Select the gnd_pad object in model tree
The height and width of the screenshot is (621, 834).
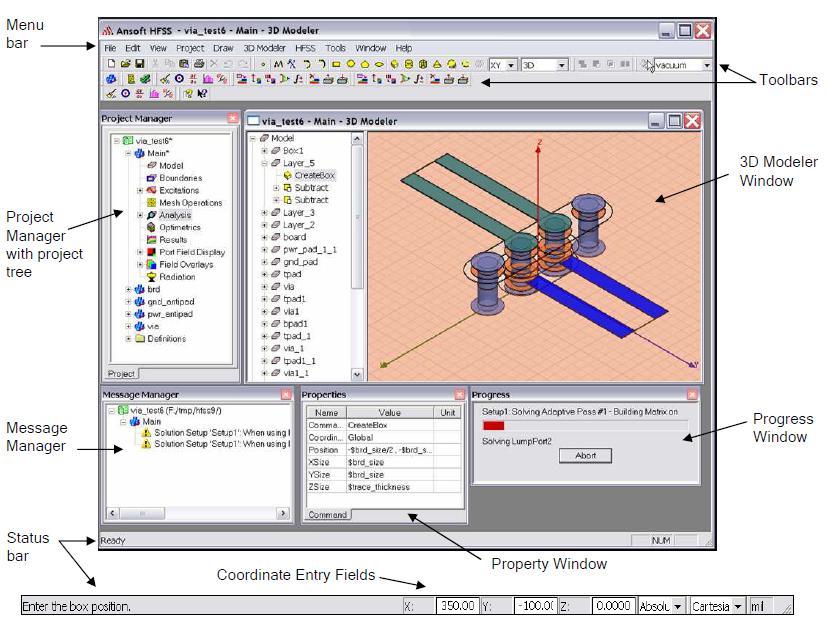click(x=300, y=262)
